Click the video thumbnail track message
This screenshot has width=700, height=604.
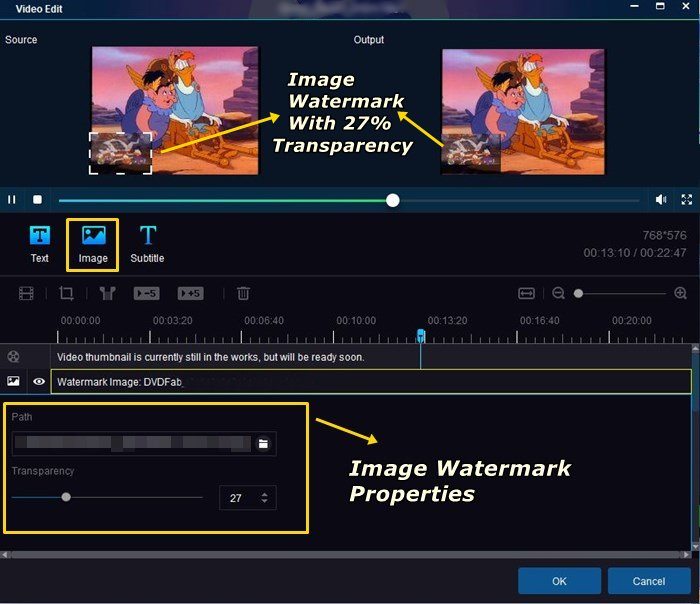(x=211, y=357)
